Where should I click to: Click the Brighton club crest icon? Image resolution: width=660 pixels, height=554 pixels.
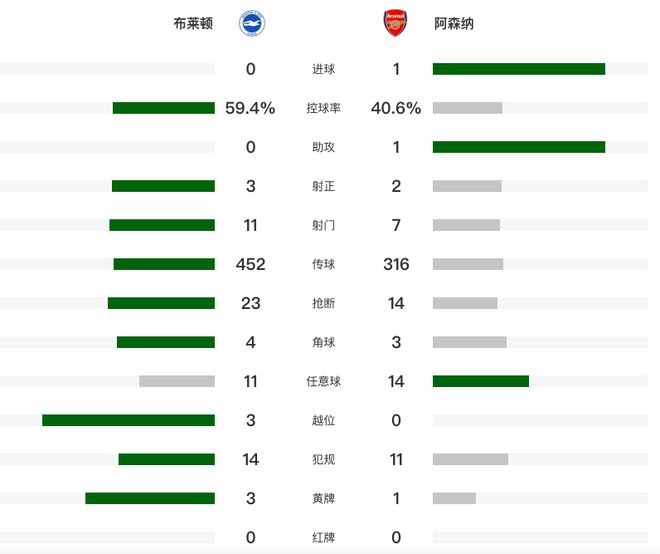[x=251, y=23]
